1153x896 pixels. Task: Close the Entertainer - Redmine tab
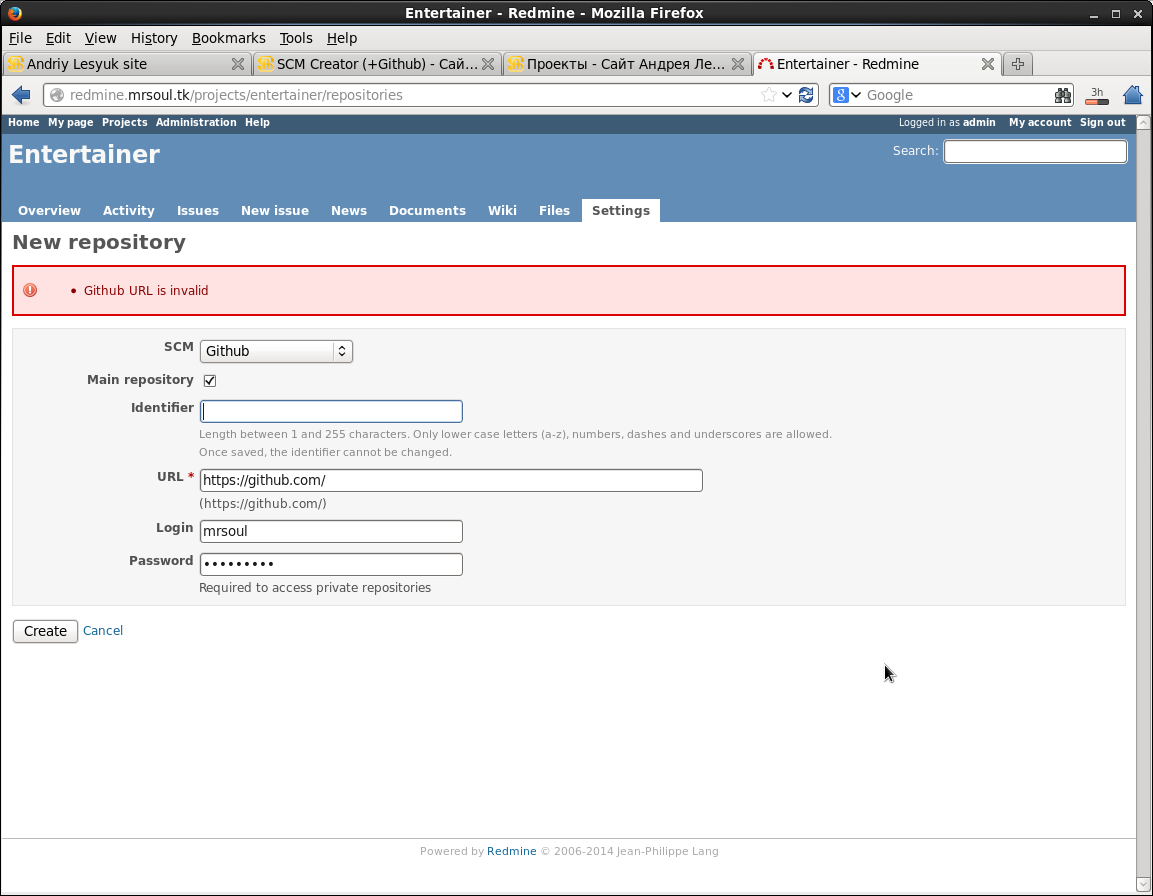[x=988, y=64]
